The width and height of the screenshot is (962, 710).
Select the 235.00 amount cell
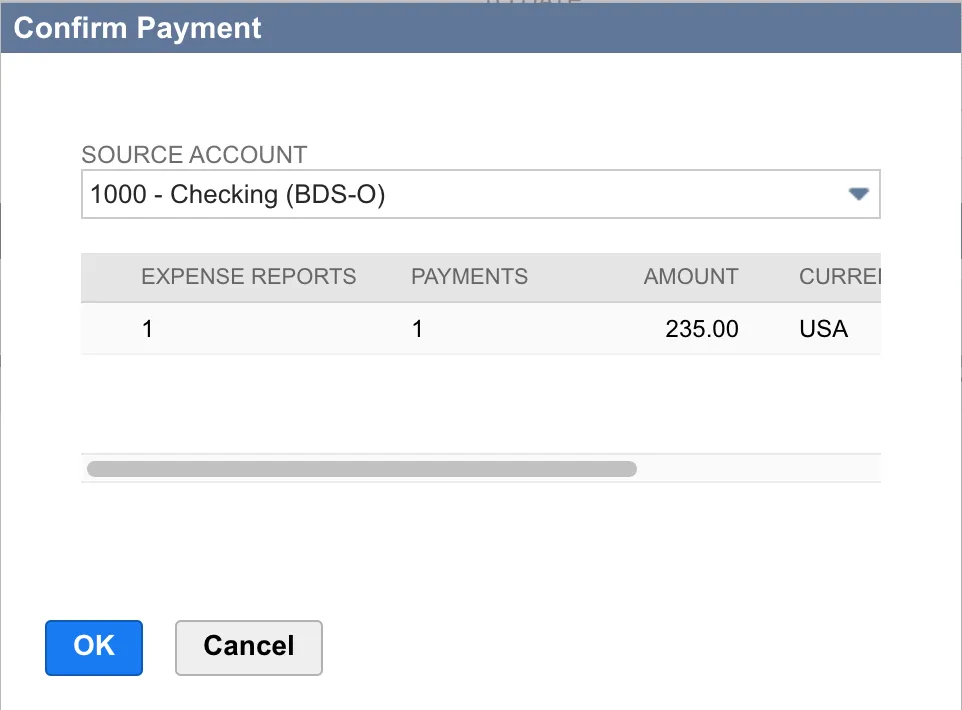point(702,329)
